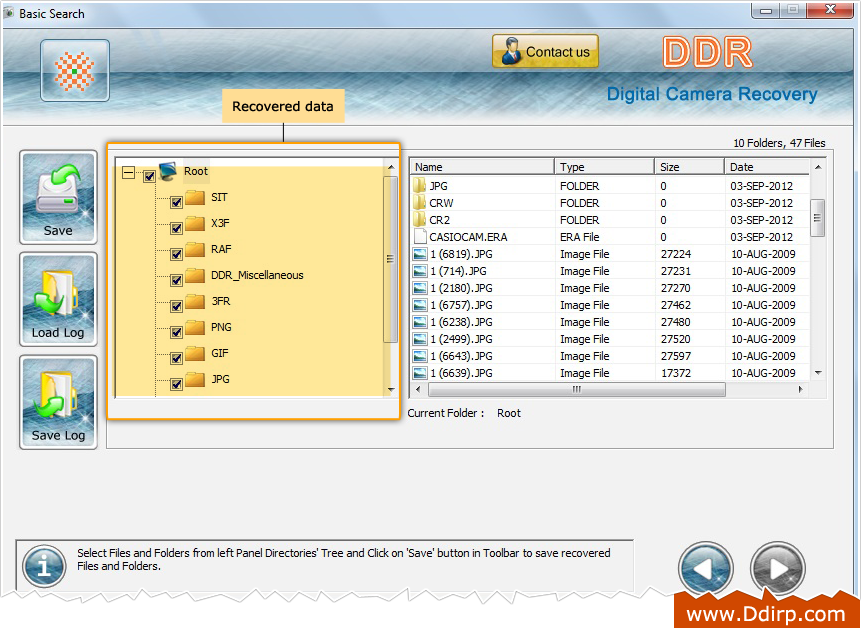861x628 pixels.
Task: Open the Contact us button
Action: 544,51
